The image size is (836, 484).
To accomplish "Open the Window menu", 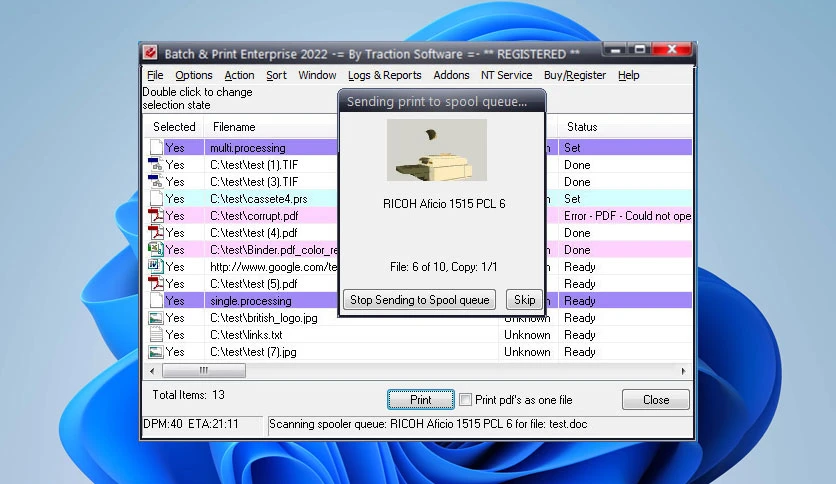I will tap(317, 75).
